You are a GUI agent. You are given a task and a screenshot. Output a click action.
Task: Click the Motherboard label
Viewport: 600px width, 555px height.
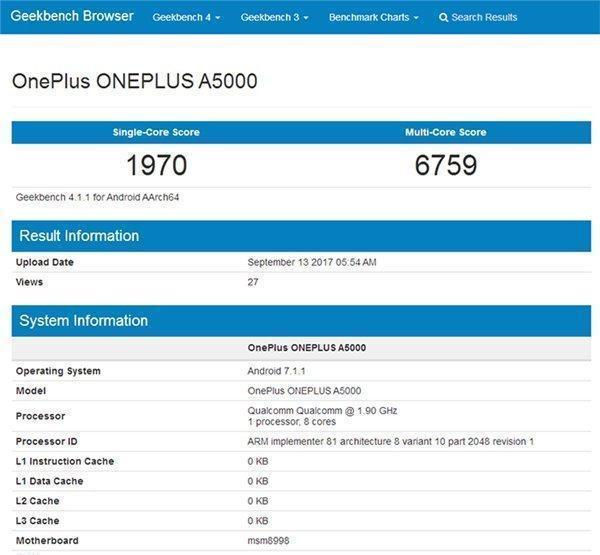coord(47,540)
